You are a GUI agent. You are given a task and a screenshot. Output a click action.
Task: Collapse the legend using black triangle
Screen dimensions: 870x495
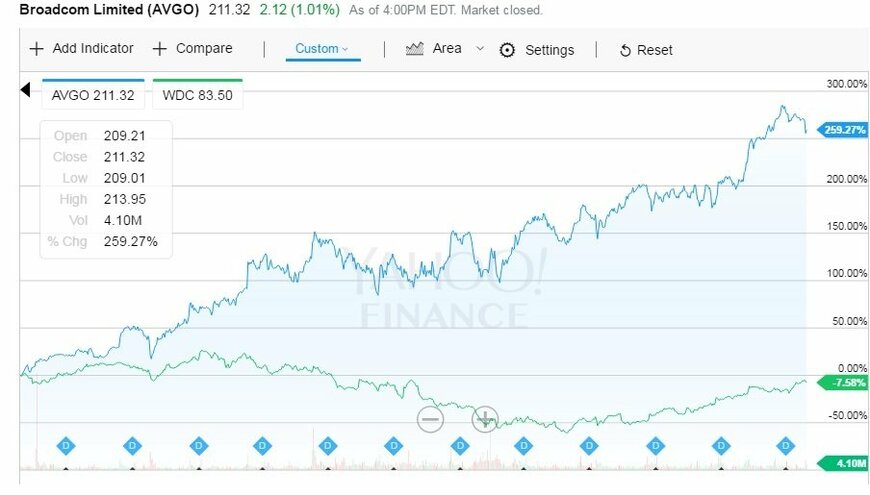coord(27,92)
